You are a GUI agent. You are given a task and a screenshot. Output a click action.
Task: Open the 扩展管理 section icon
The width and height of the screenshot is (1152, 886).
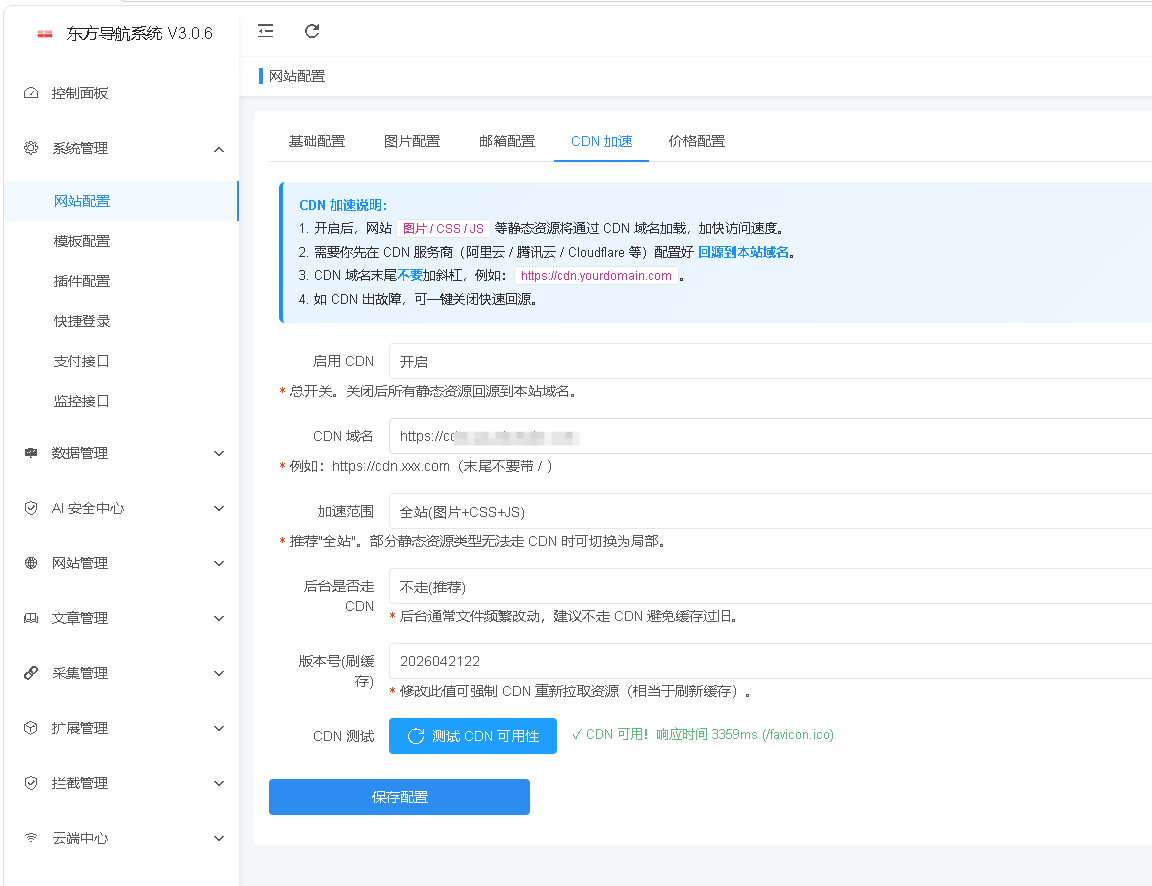(x=30, y=727)
